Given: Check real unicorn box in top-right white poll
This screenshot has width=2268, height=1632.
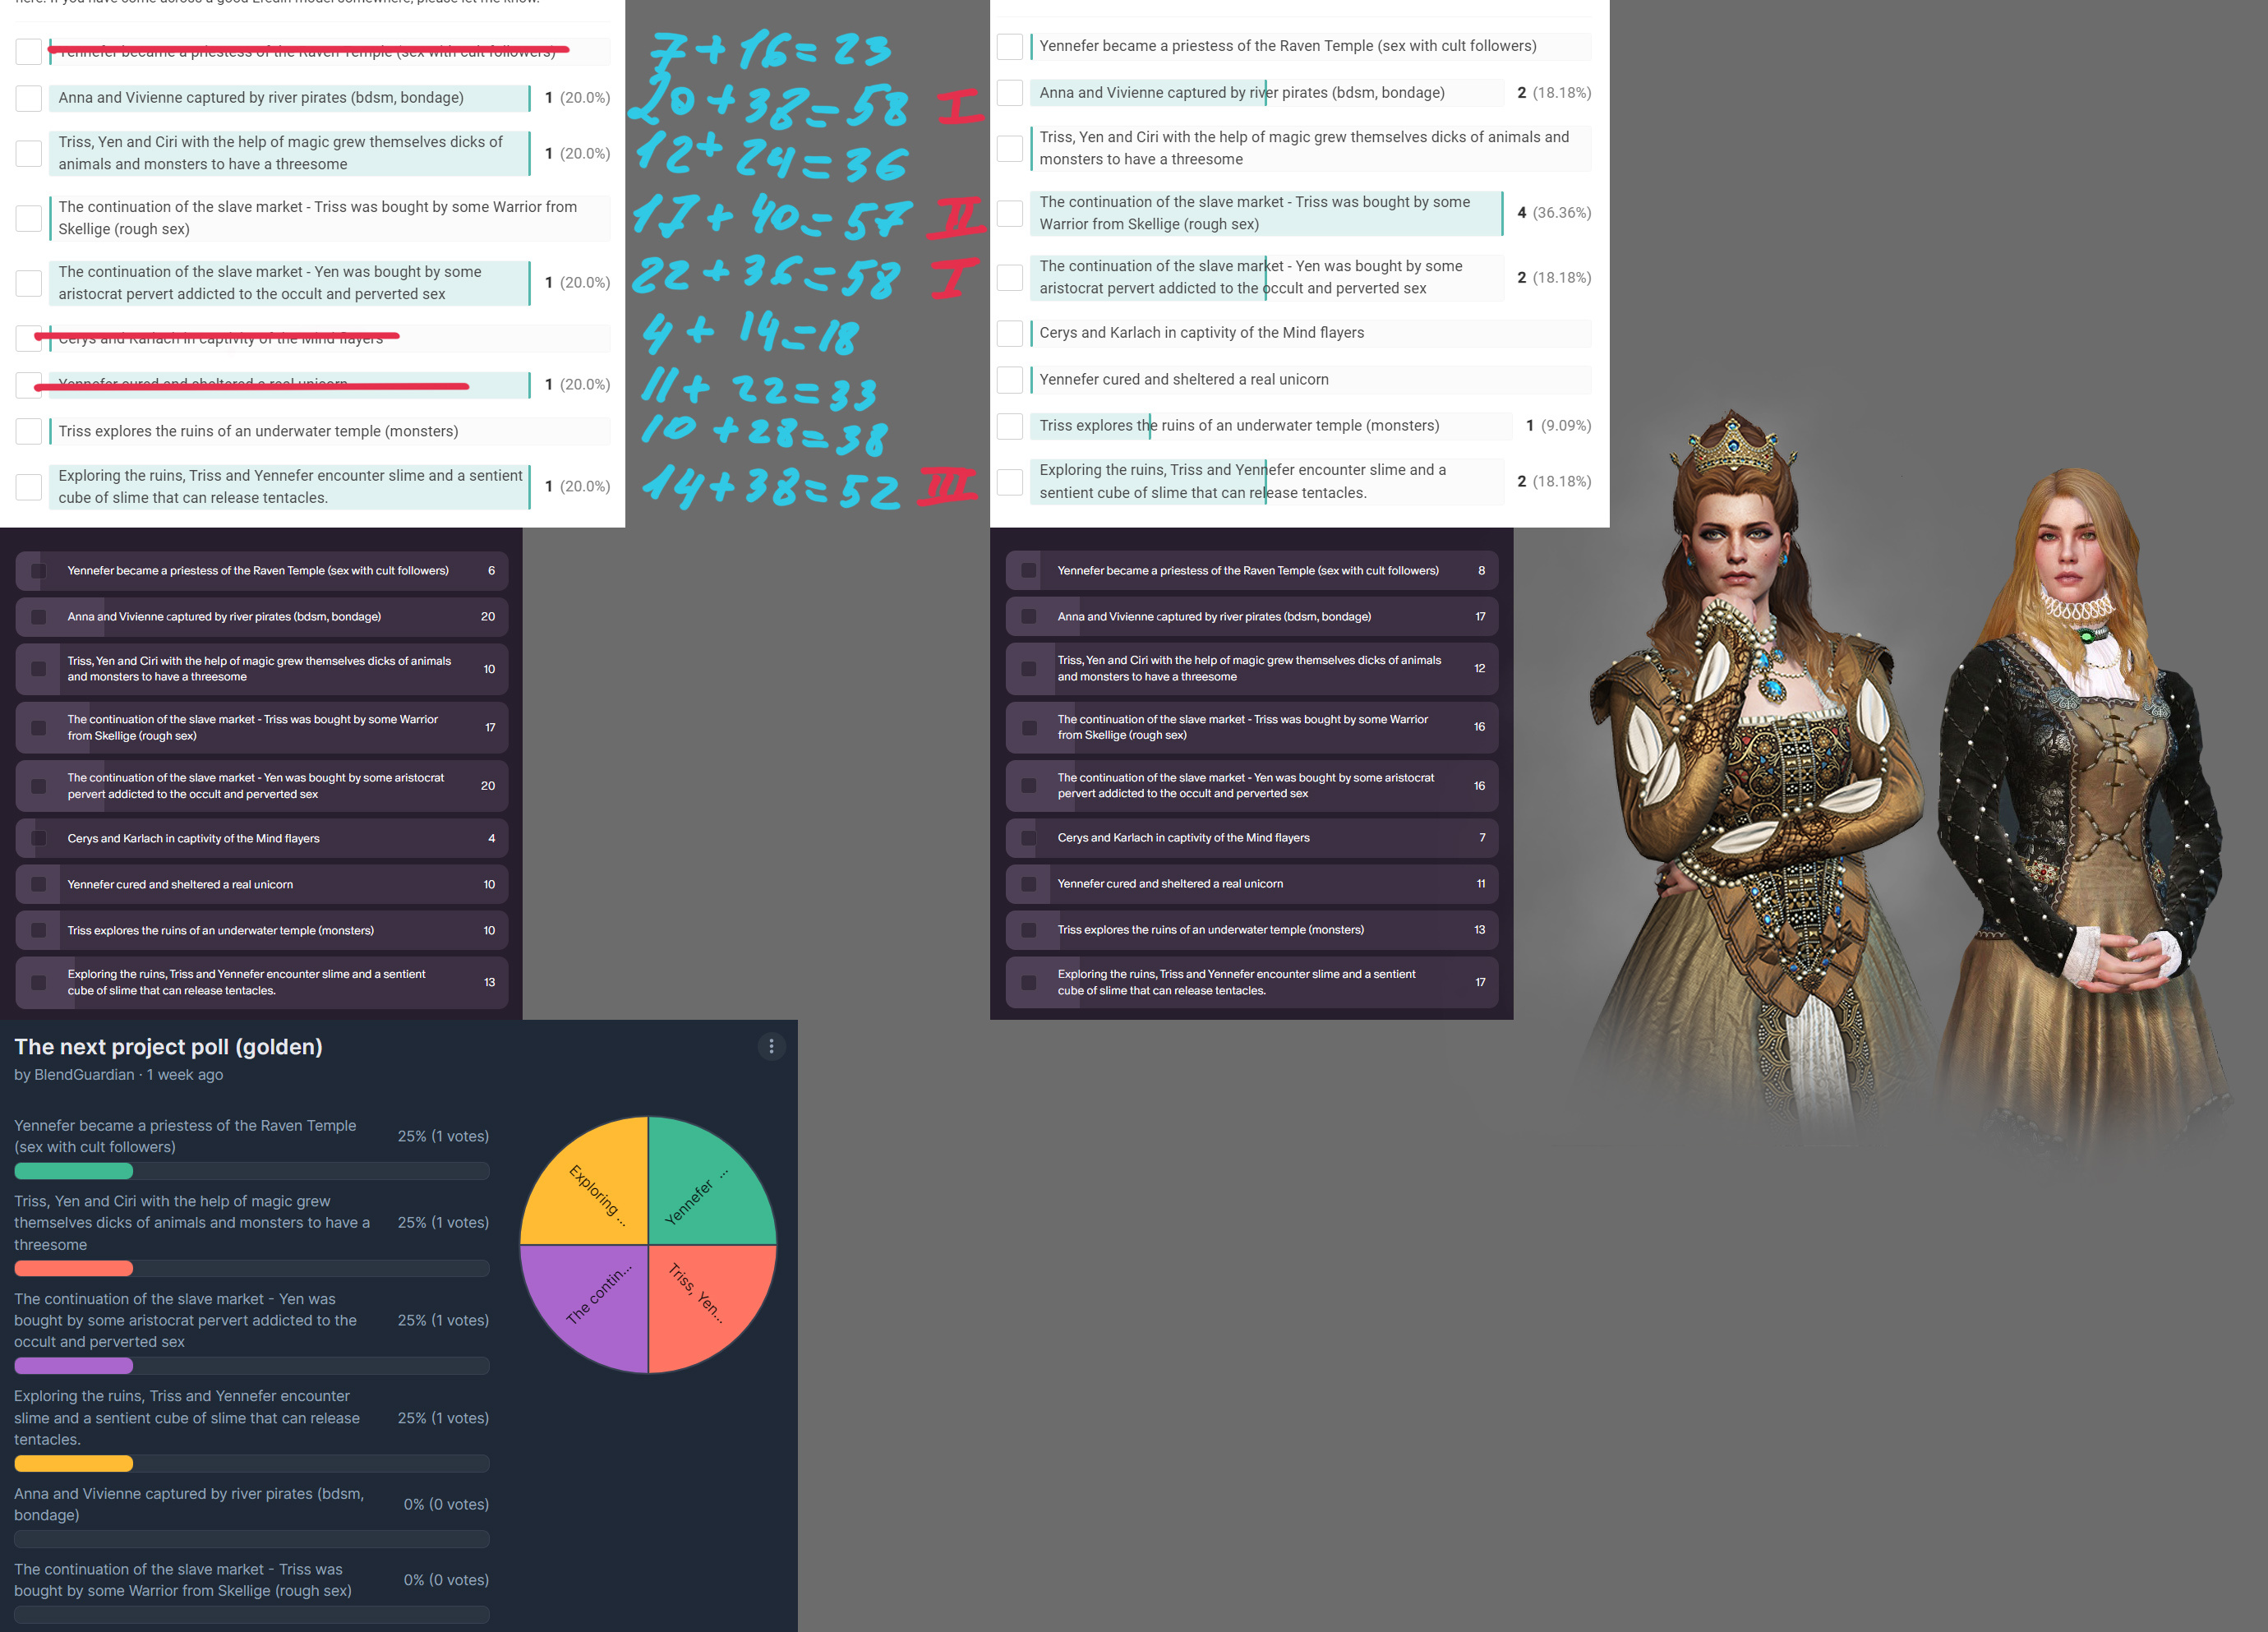Looking at the screenshot, I should pyautogui.click(x=1010, y=380).
